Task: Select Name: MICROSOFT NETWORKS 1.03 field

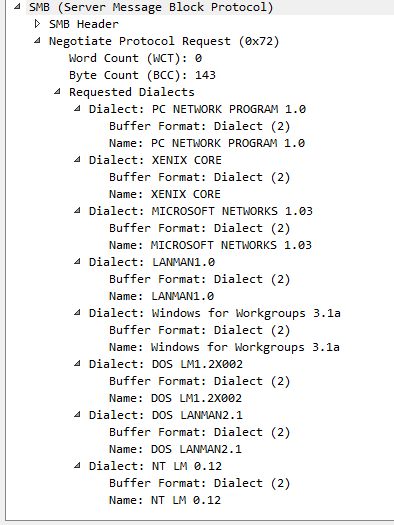Action: coord(210,245)
